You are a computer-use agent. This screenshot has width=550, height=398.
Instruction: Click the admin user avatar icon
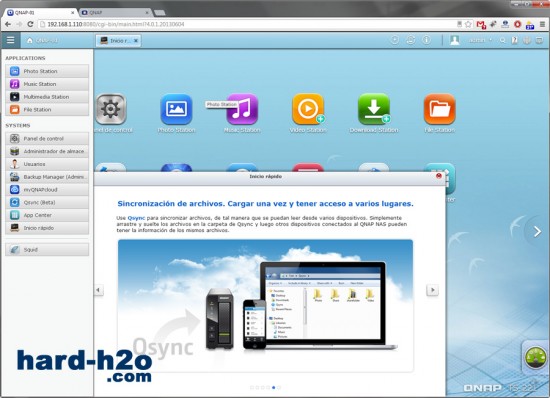pyautogui.click(x=455, y=40)
